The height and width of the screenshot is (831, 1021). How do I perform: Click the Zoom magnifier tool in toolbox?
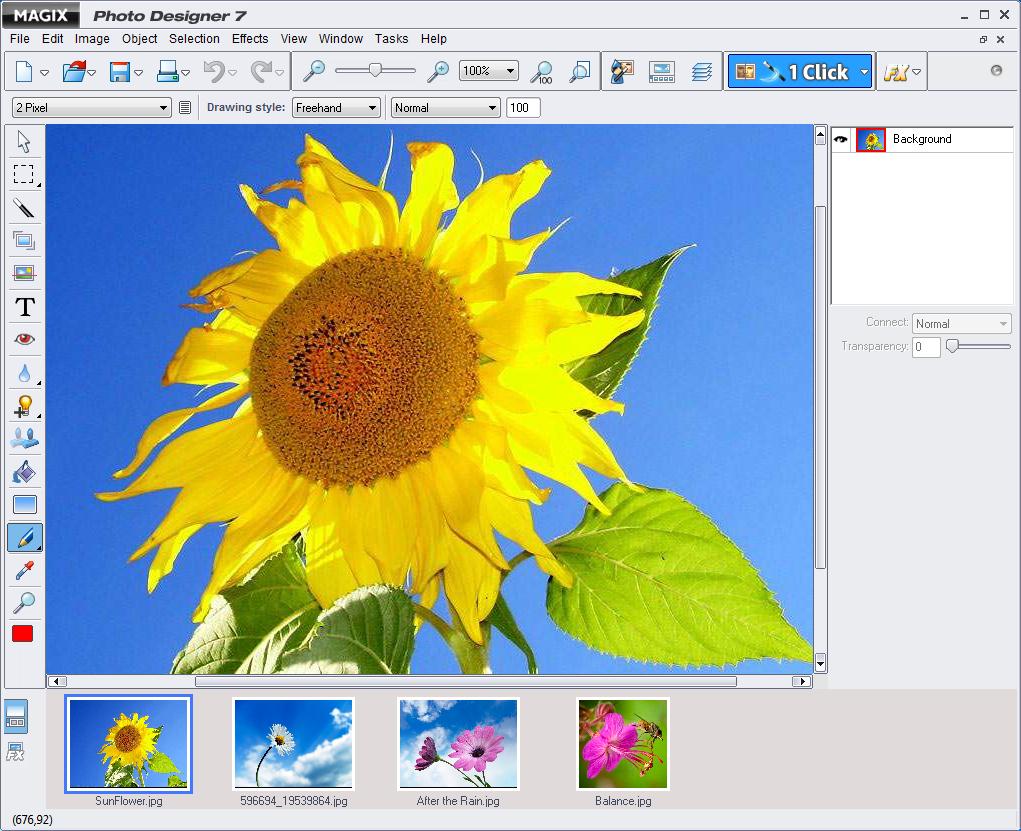pyautogui.click(x=24, y=602)
